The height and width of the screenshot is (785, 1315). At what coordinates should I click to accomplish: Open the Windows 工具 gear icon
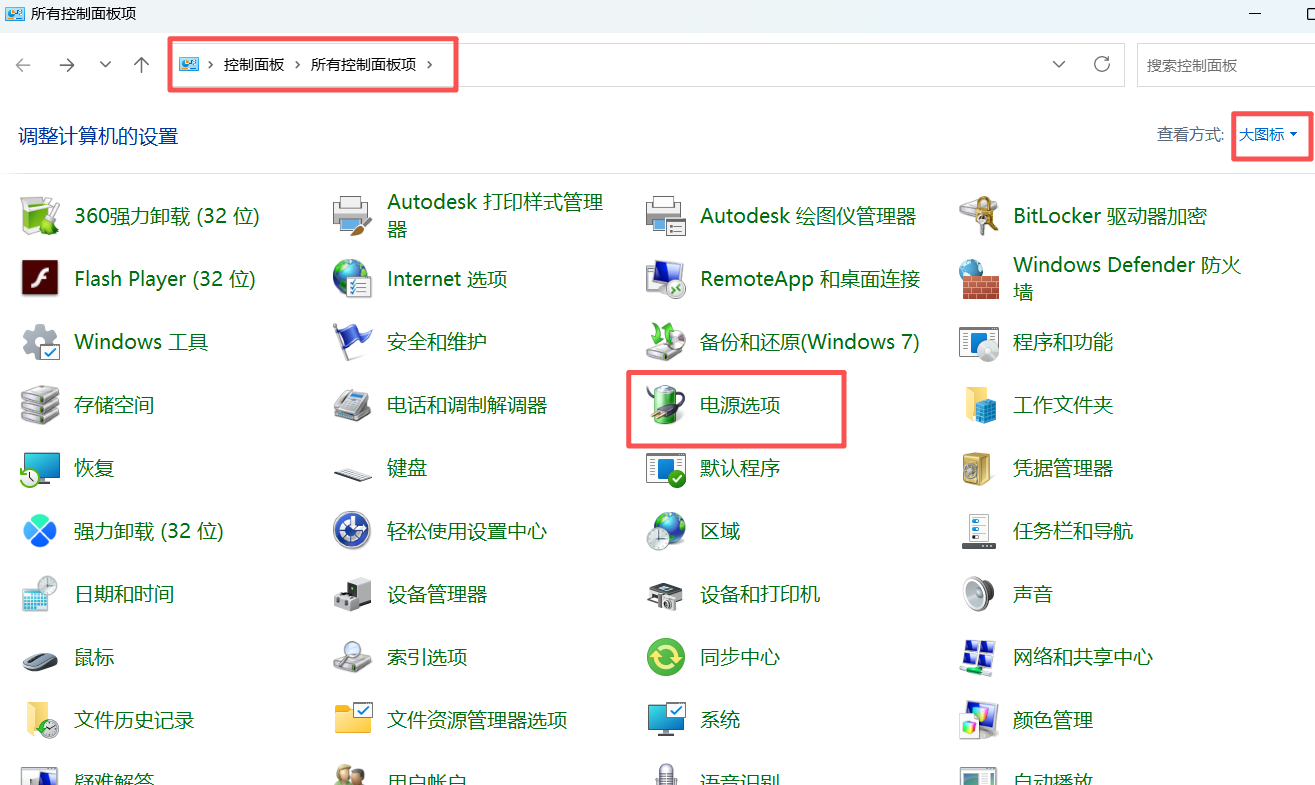40,342
